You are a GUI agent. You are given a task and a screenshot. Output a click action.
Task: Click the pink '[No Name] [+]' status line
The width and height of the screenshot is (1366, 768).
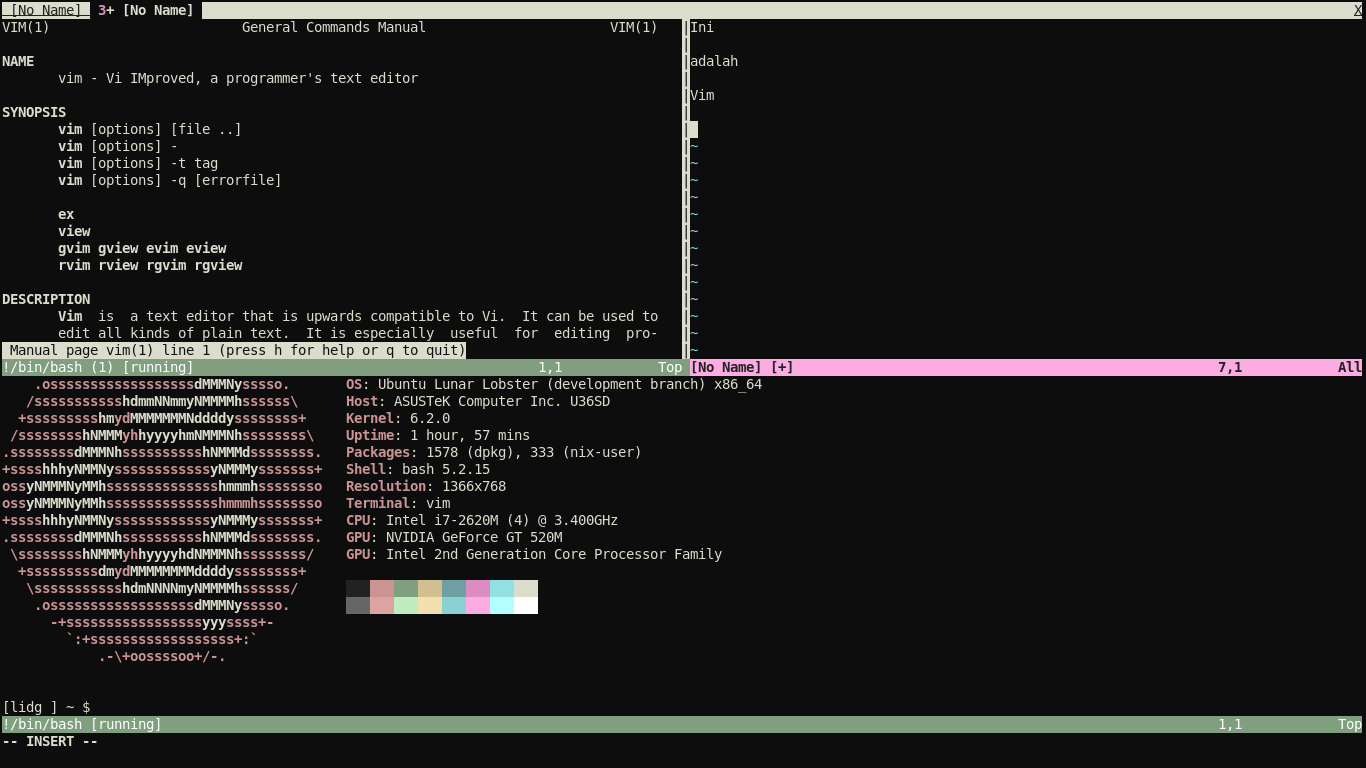pos(1026,367)
